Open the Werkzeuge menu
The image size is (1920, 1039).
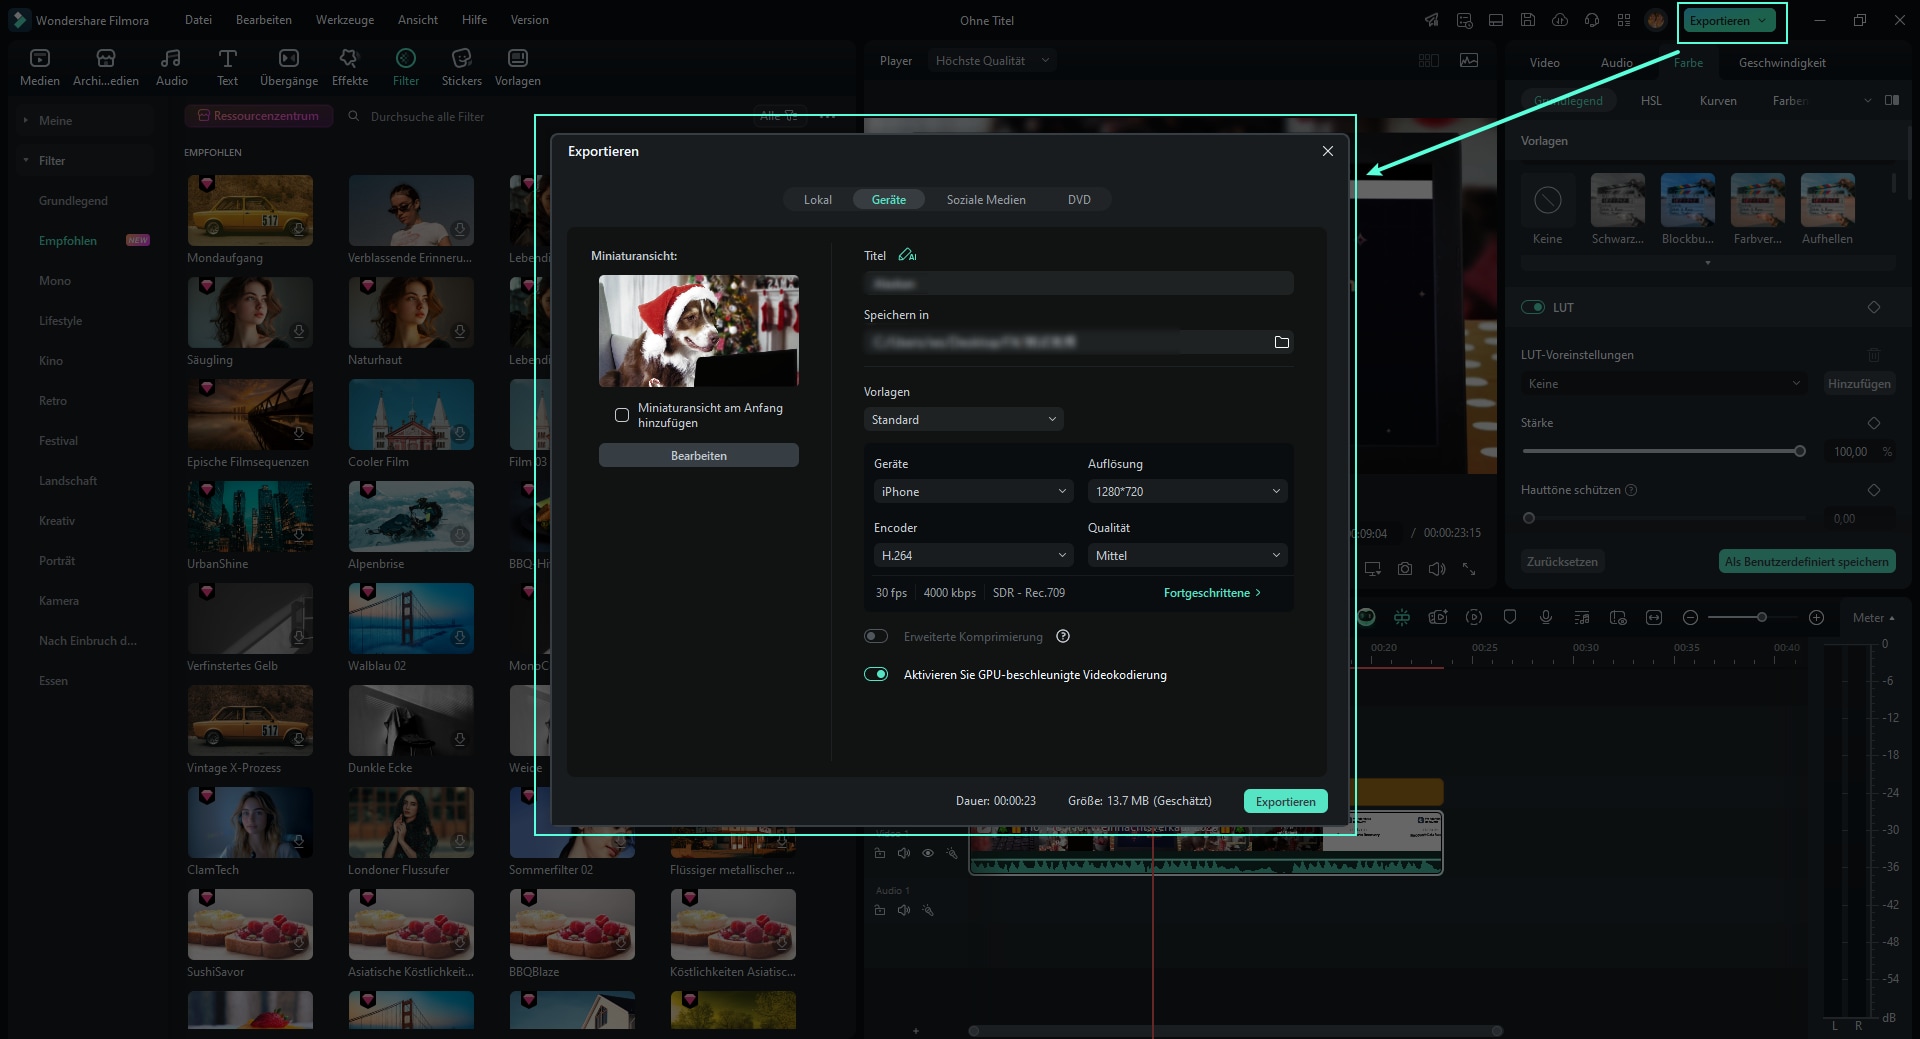(x=344, y=19)
